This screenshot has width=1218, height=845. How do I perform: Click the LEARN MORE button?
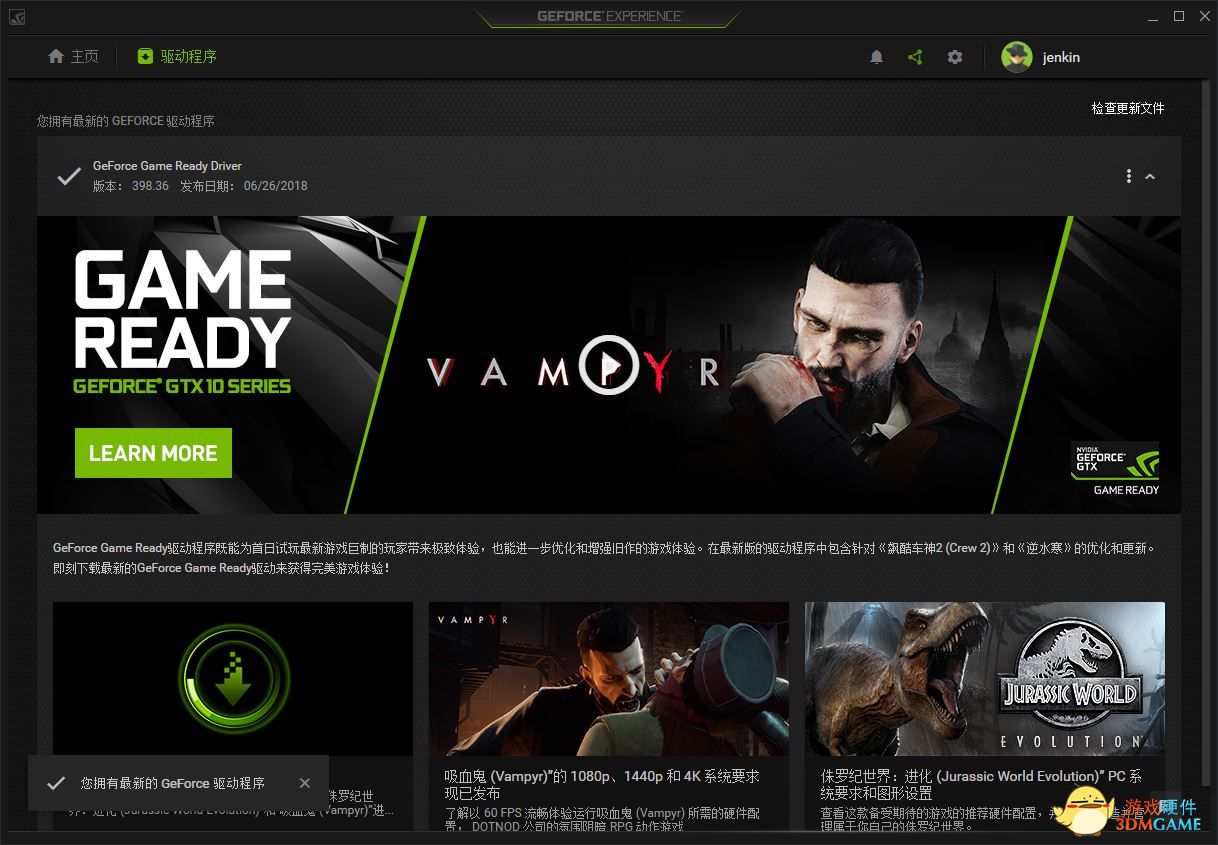pyautogui.click(x=153, y=453)
